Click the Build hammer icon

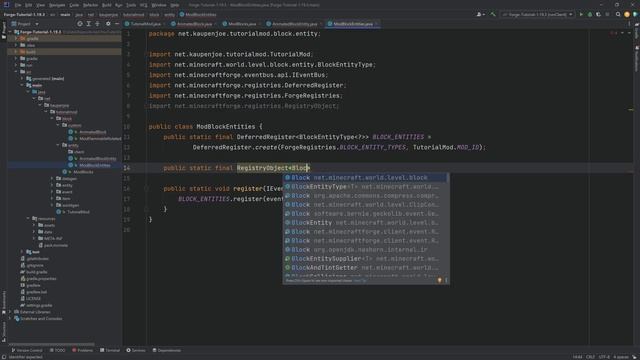(493, 14)
